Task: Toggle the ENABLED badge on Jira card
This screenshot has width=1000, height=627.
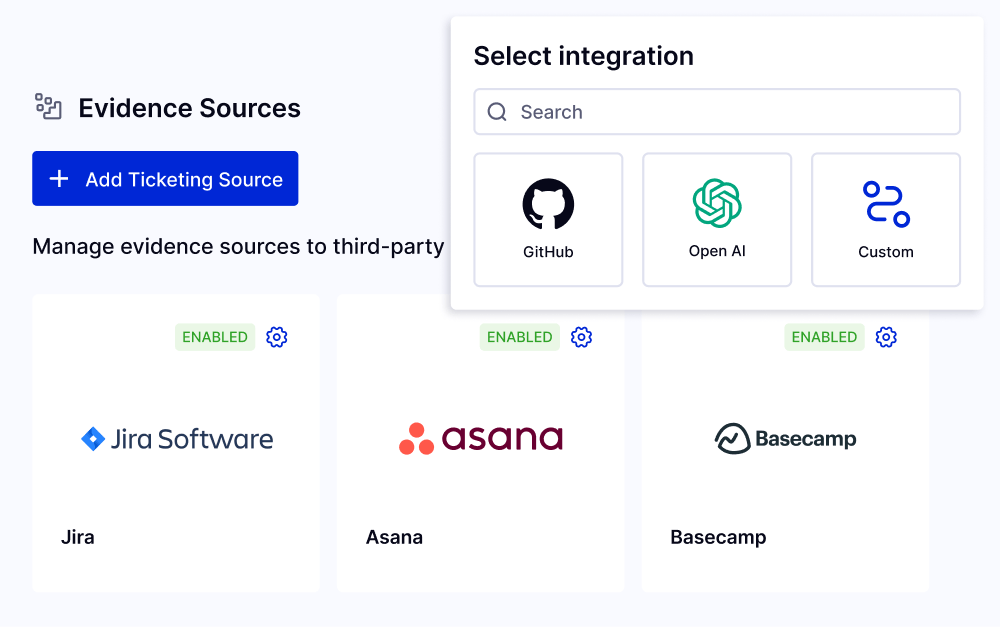Action: coord(215,337)
